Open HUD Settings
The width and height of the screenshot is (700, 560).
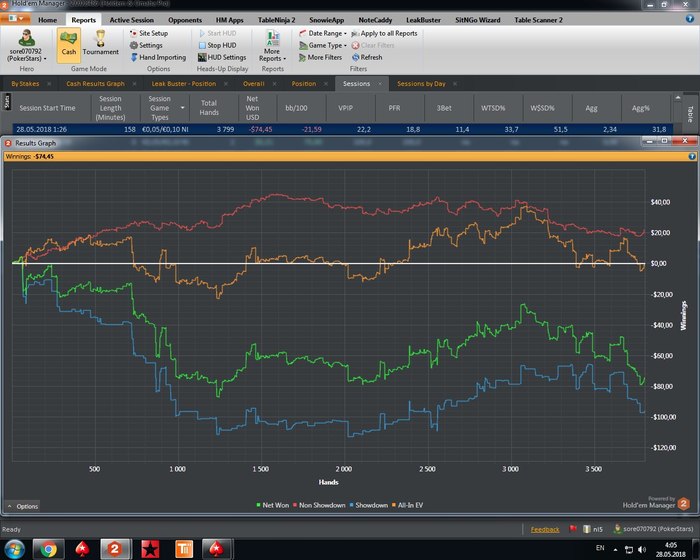click(x=222, y=57)
